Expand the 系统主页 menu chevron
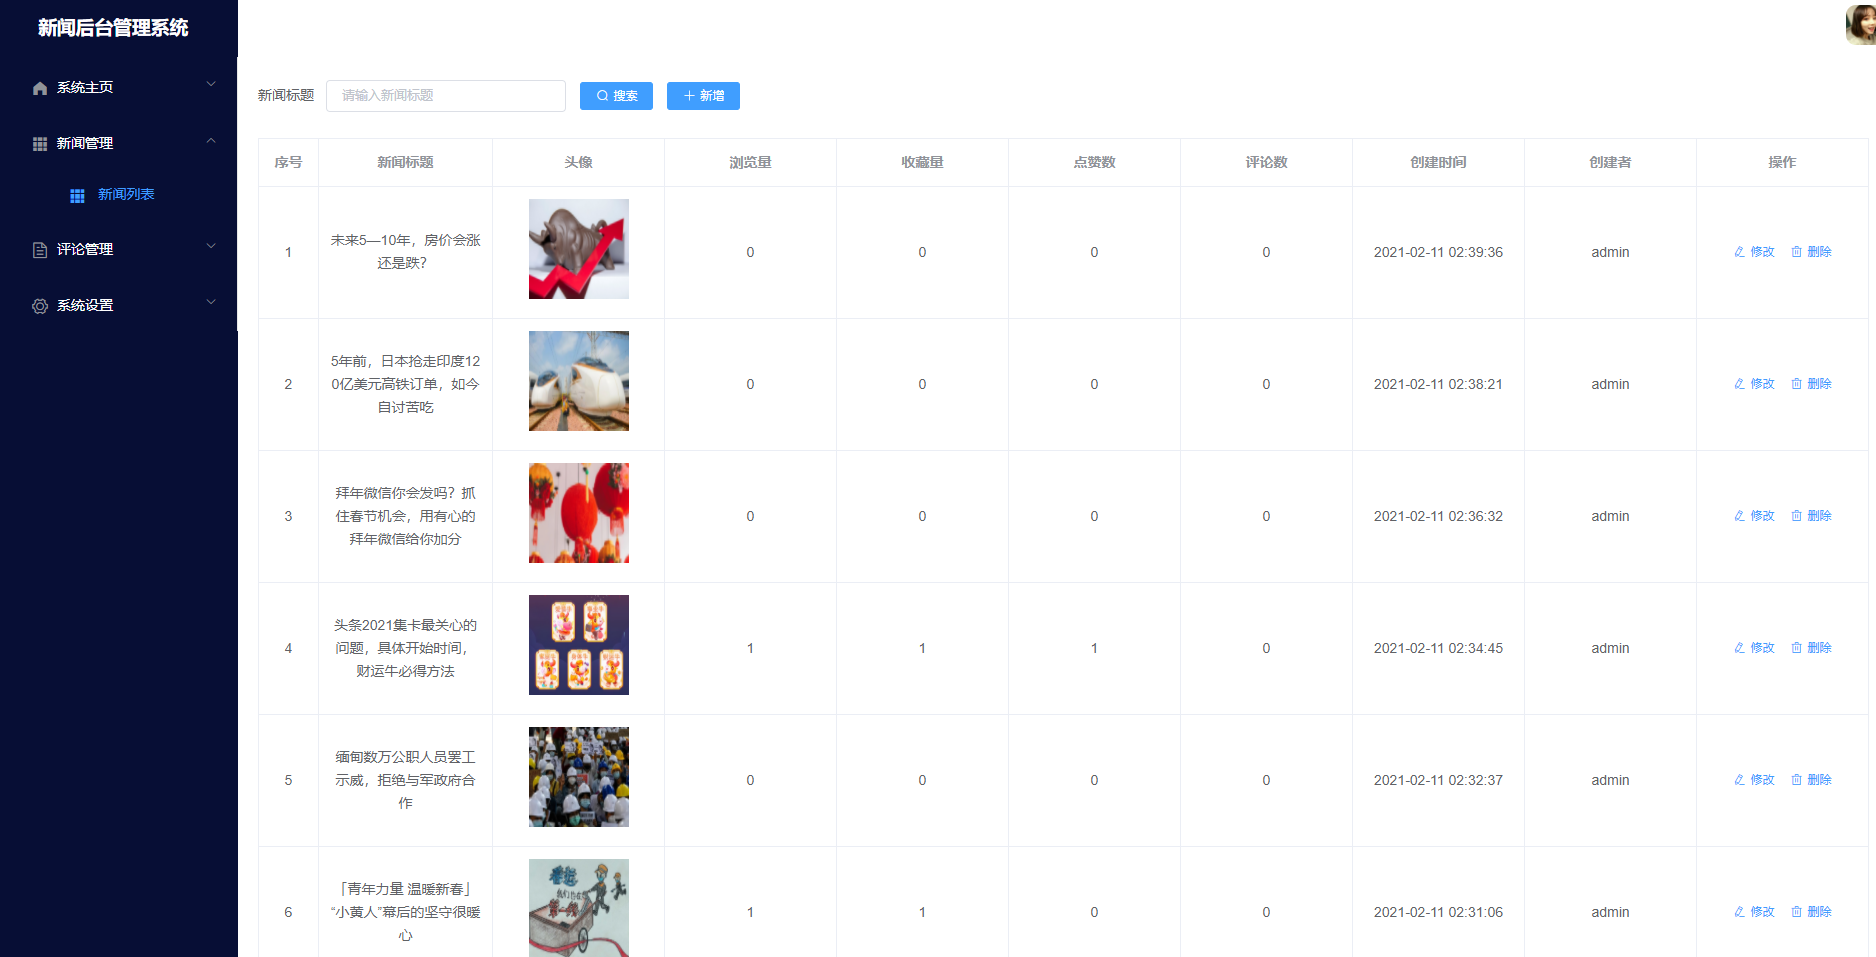Viewport: 1876px width, 957px height. (x=211, y=84)
